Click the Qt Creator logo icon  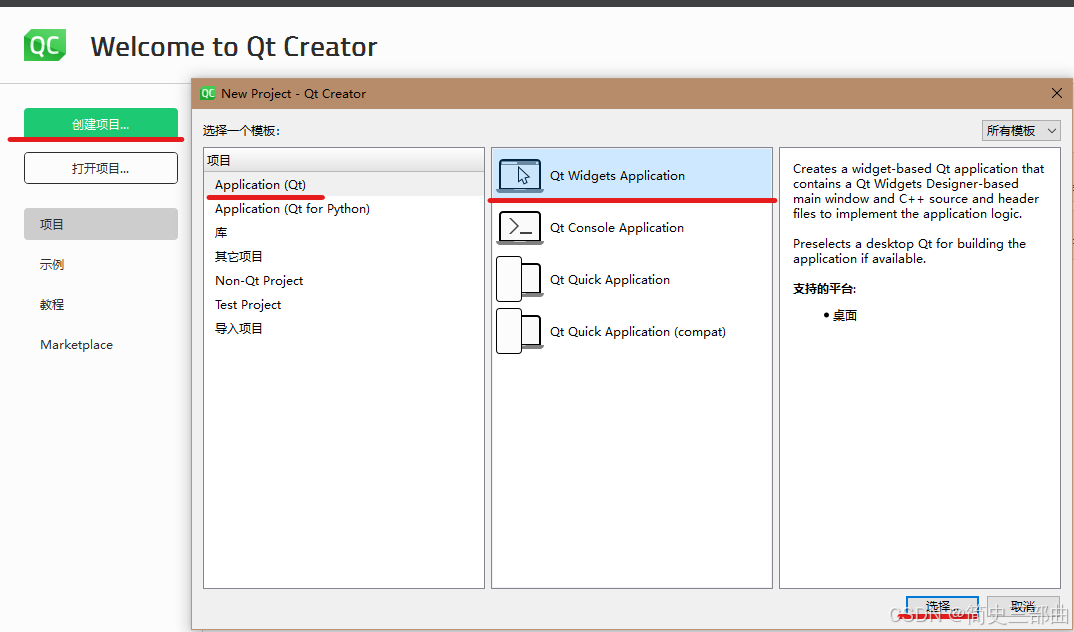pyautogui.click(x=45, y=45)
